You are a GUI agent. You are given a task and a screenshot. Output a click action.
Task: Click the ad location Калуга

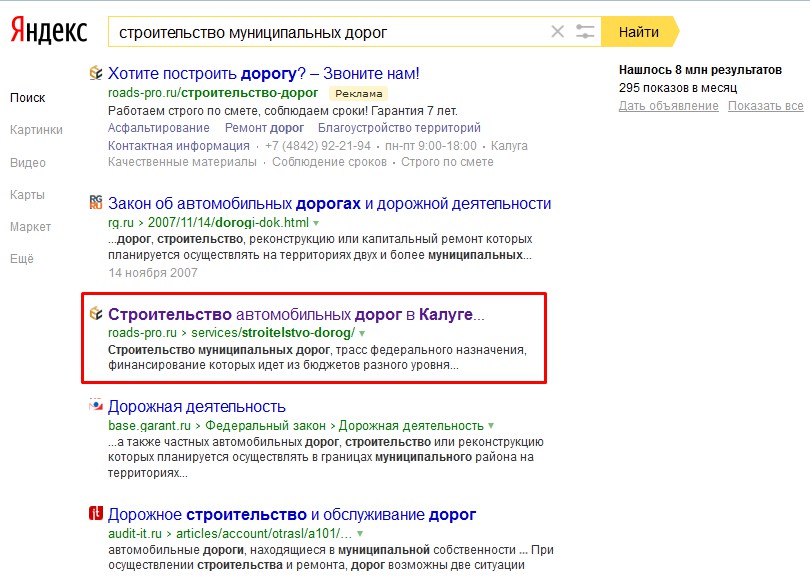point(509,146)
